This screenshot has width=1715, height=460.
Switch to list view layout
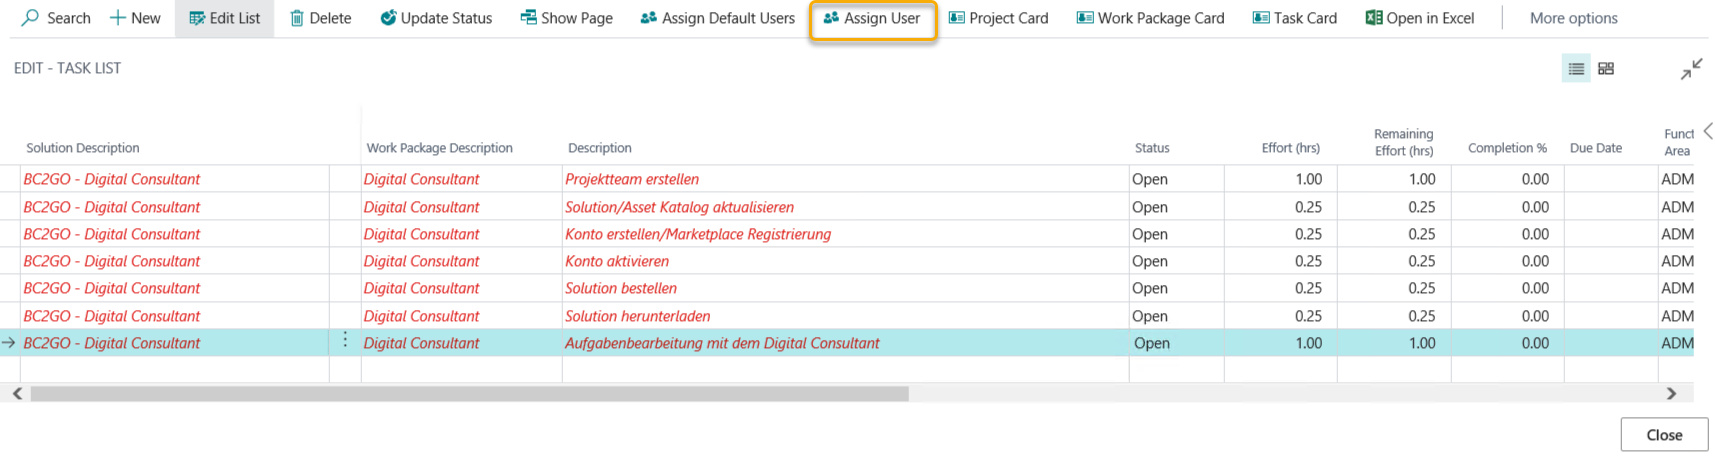click(1576, 69)
